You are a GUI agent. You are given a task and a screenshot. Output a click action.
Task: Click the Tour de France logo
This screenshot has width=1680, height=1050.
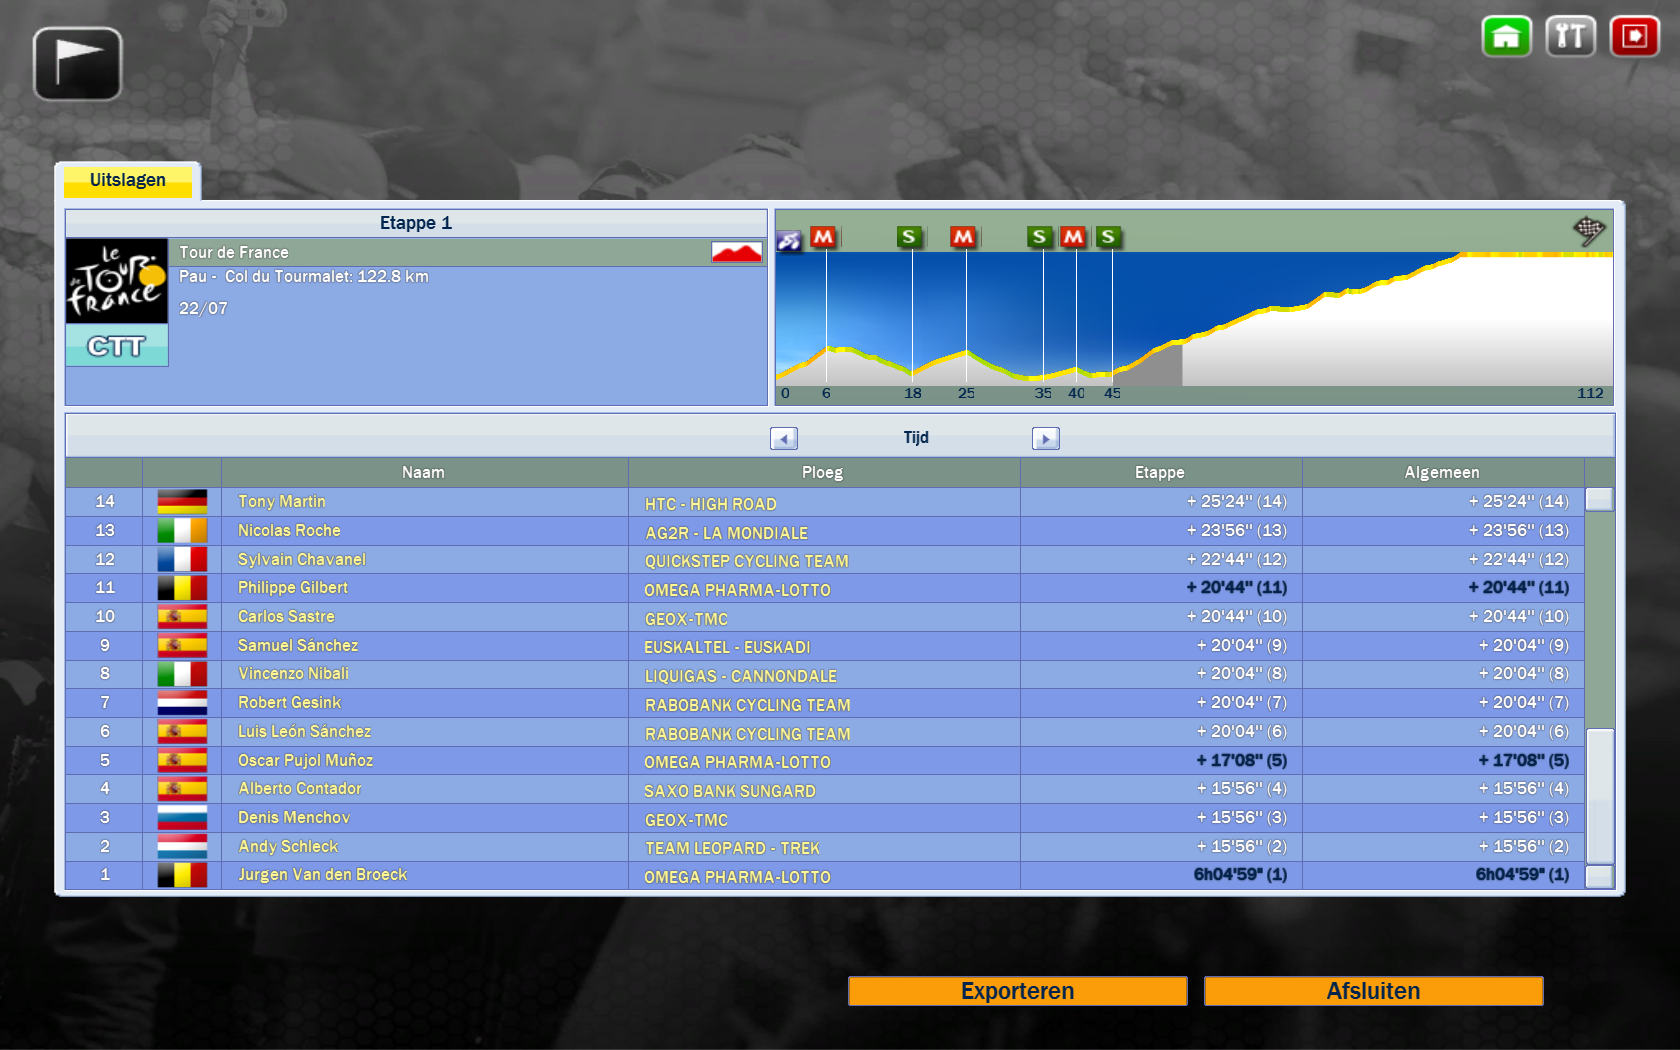117,281
